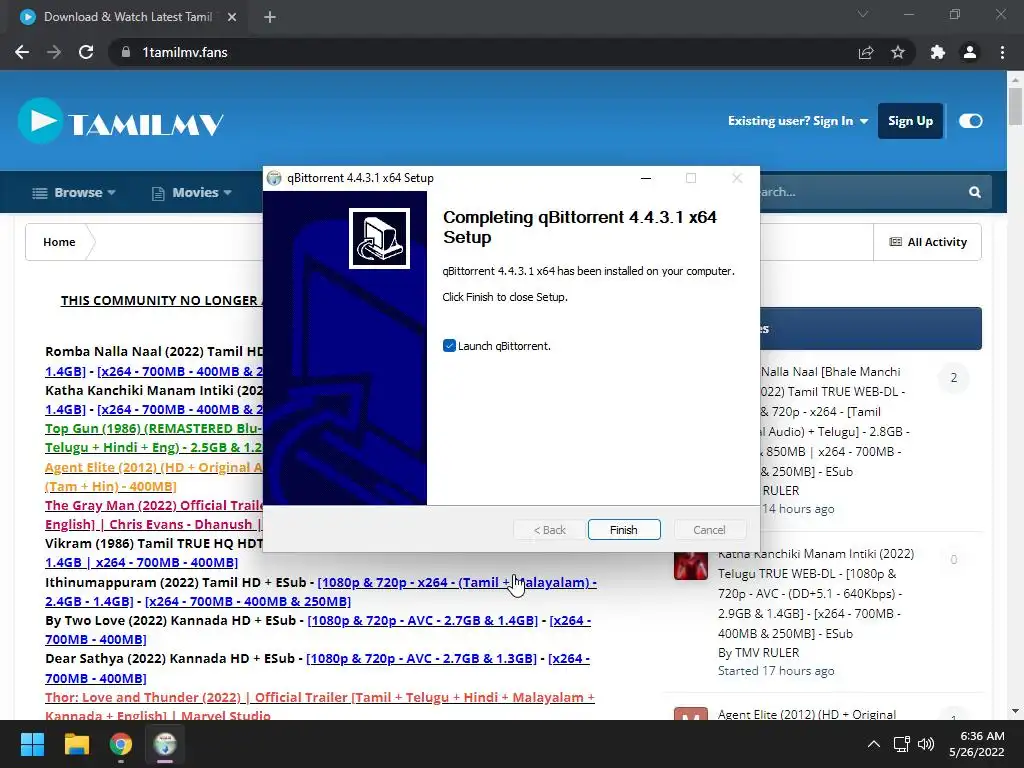Open a new browser tab

pyautogui.click(x=270, y=17)
